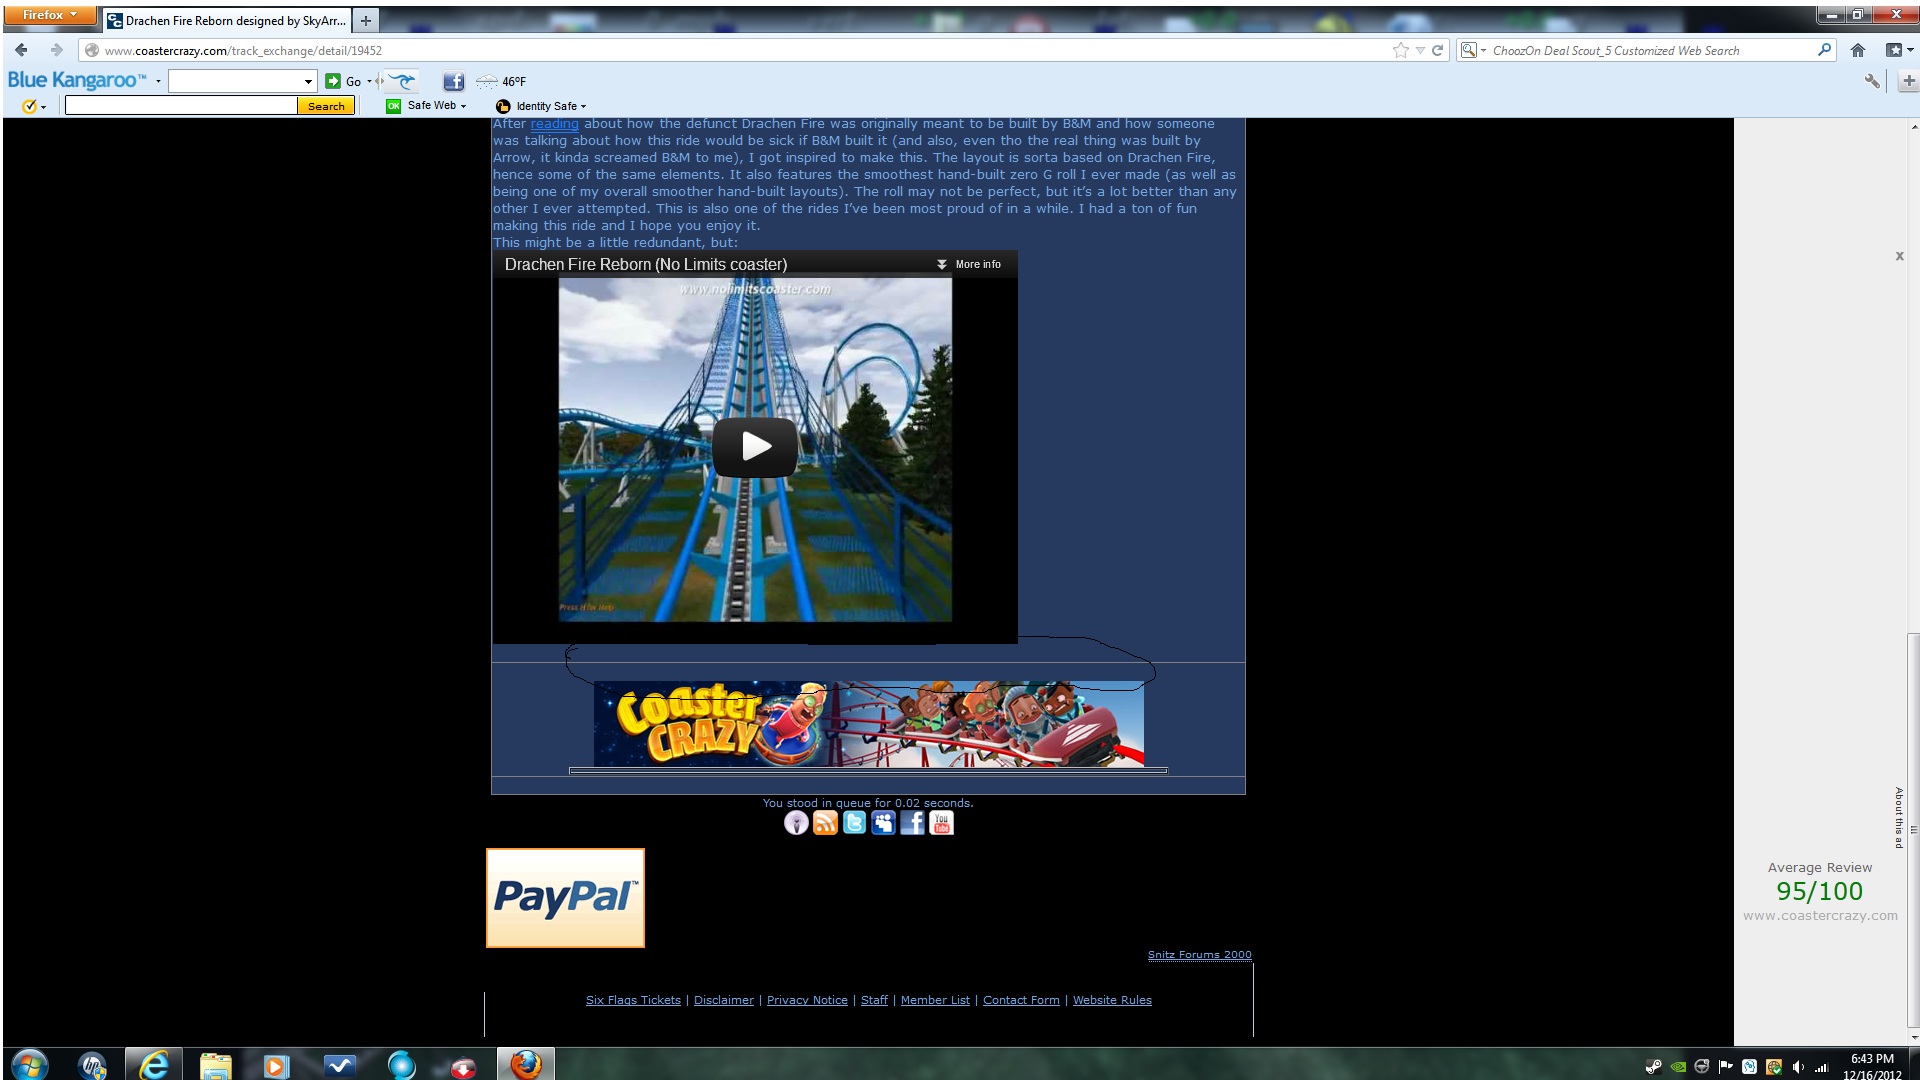Click the Blue Kangaroo Go button
This screenshot has height=1080, width=1920.
343,81
